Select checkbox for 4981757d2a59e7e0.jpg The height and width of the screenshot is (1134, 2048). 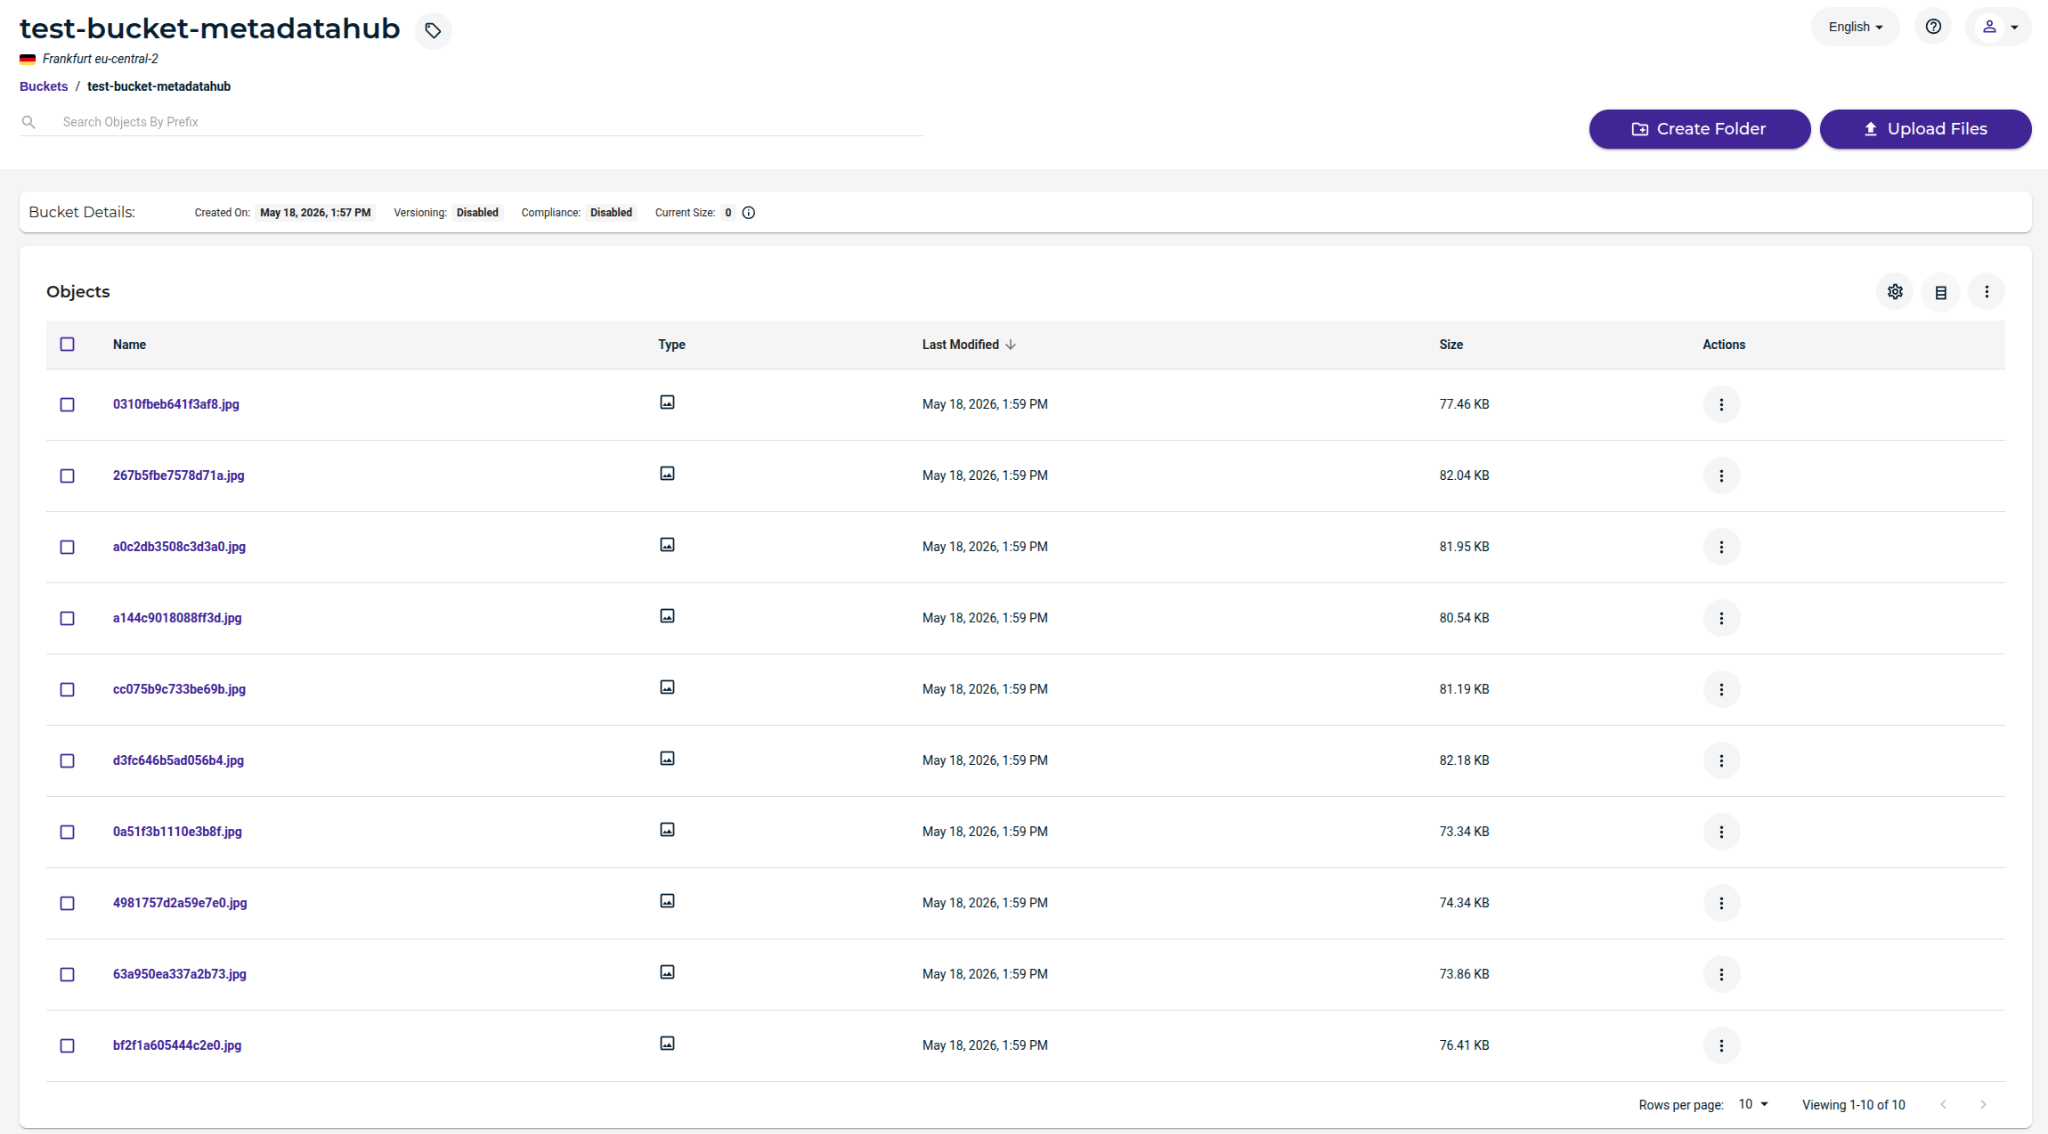click(67, 903)
